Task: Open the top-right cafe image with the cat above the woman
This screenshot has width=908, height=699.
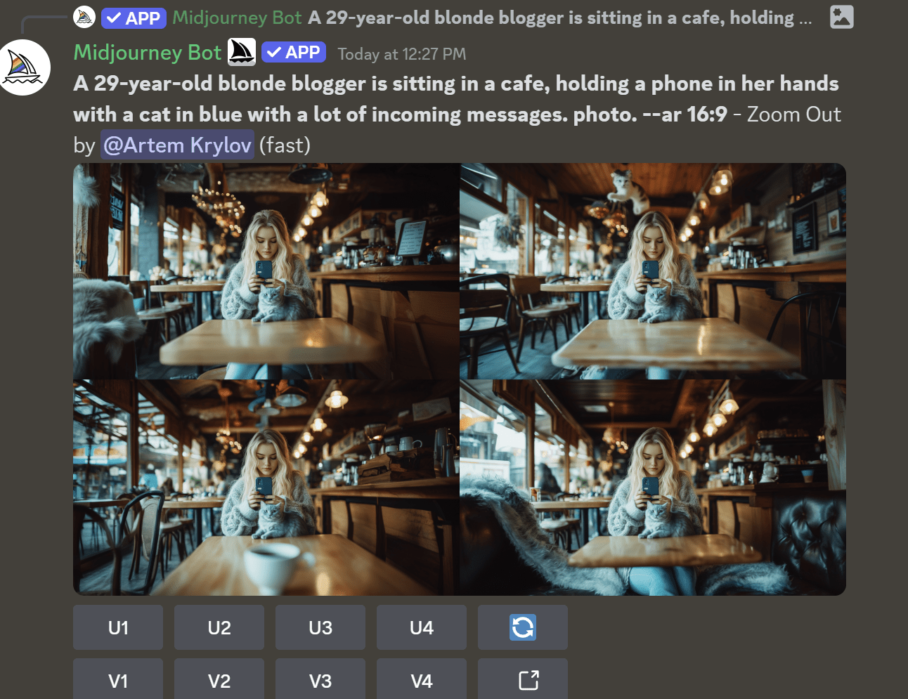Action: (x=653, y=271)
